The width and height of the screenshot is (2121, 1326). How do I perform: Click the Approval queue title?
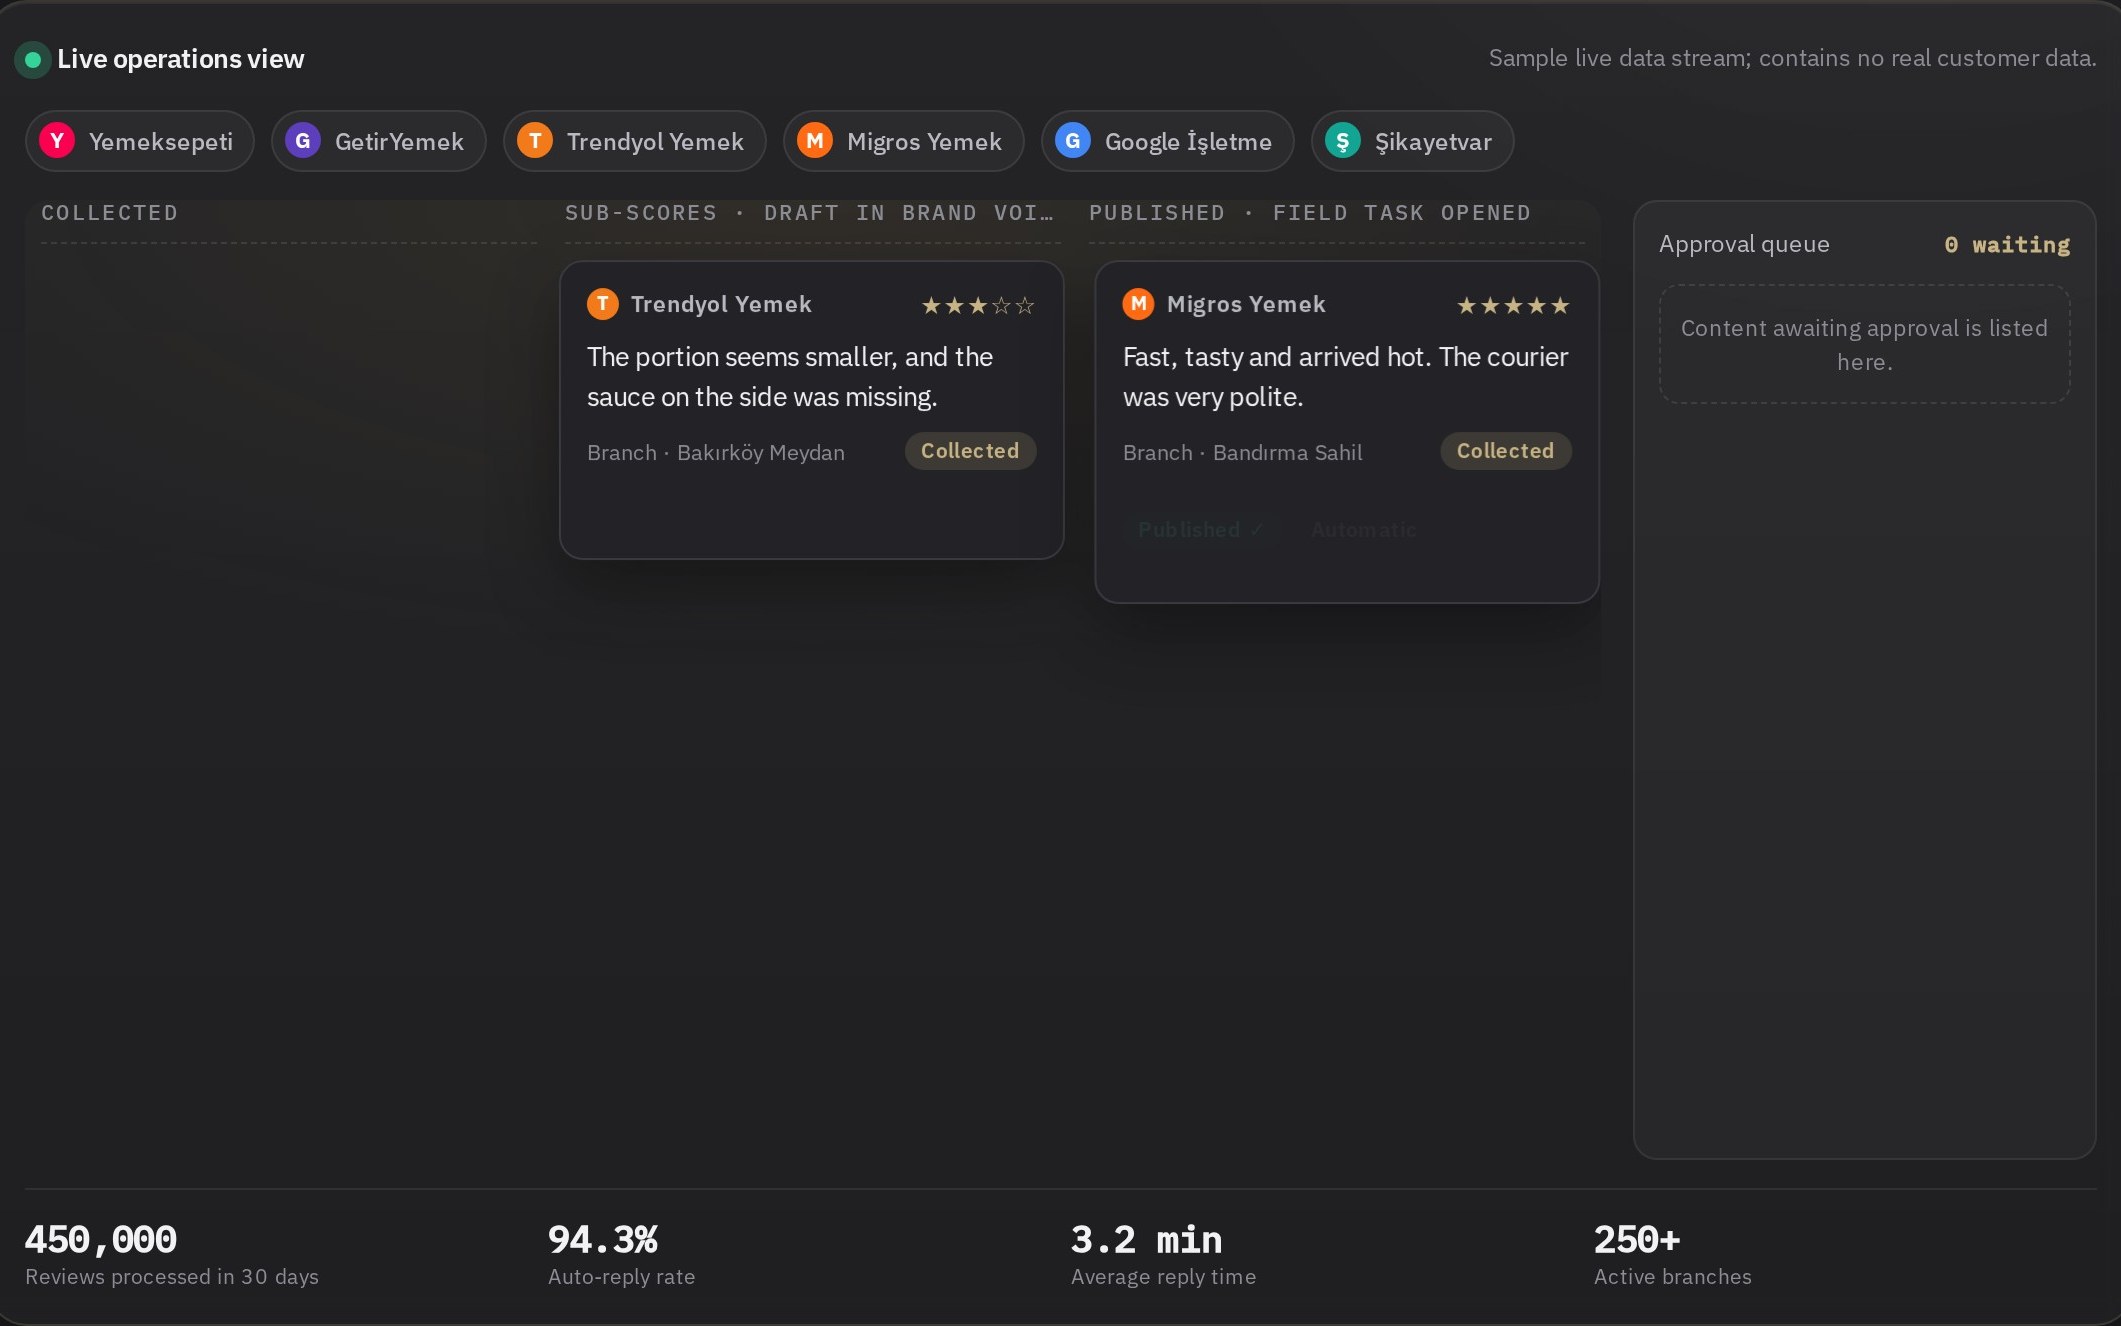coord(1744,244)
